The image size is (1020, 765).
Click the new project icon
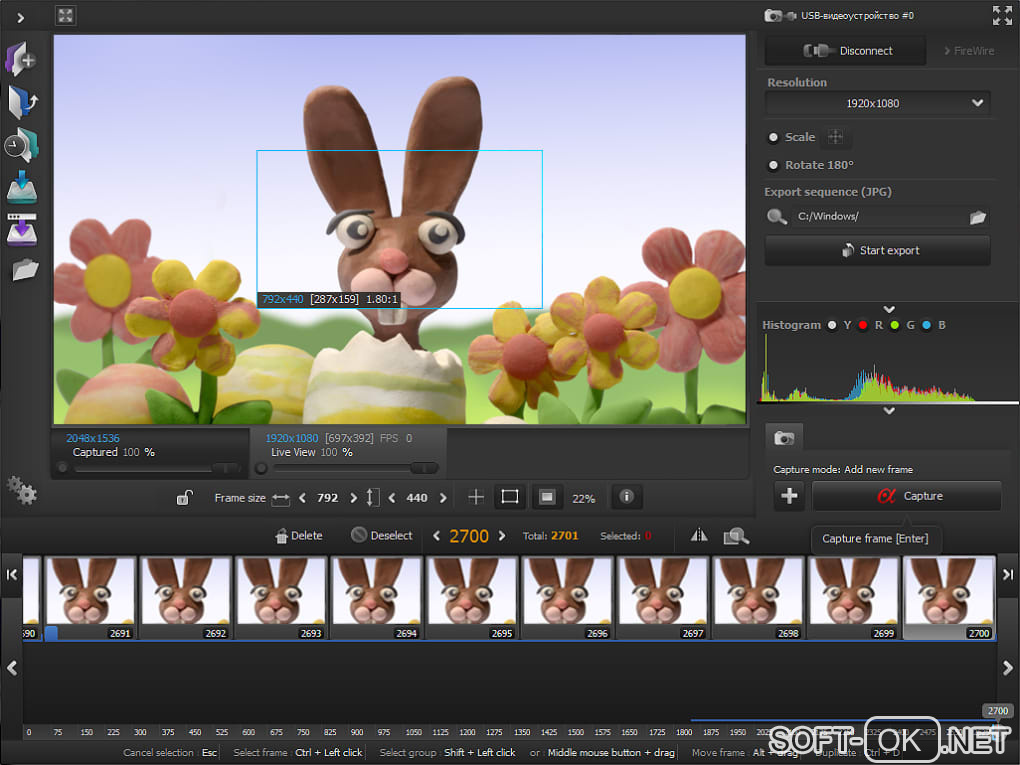coord(21,59)
